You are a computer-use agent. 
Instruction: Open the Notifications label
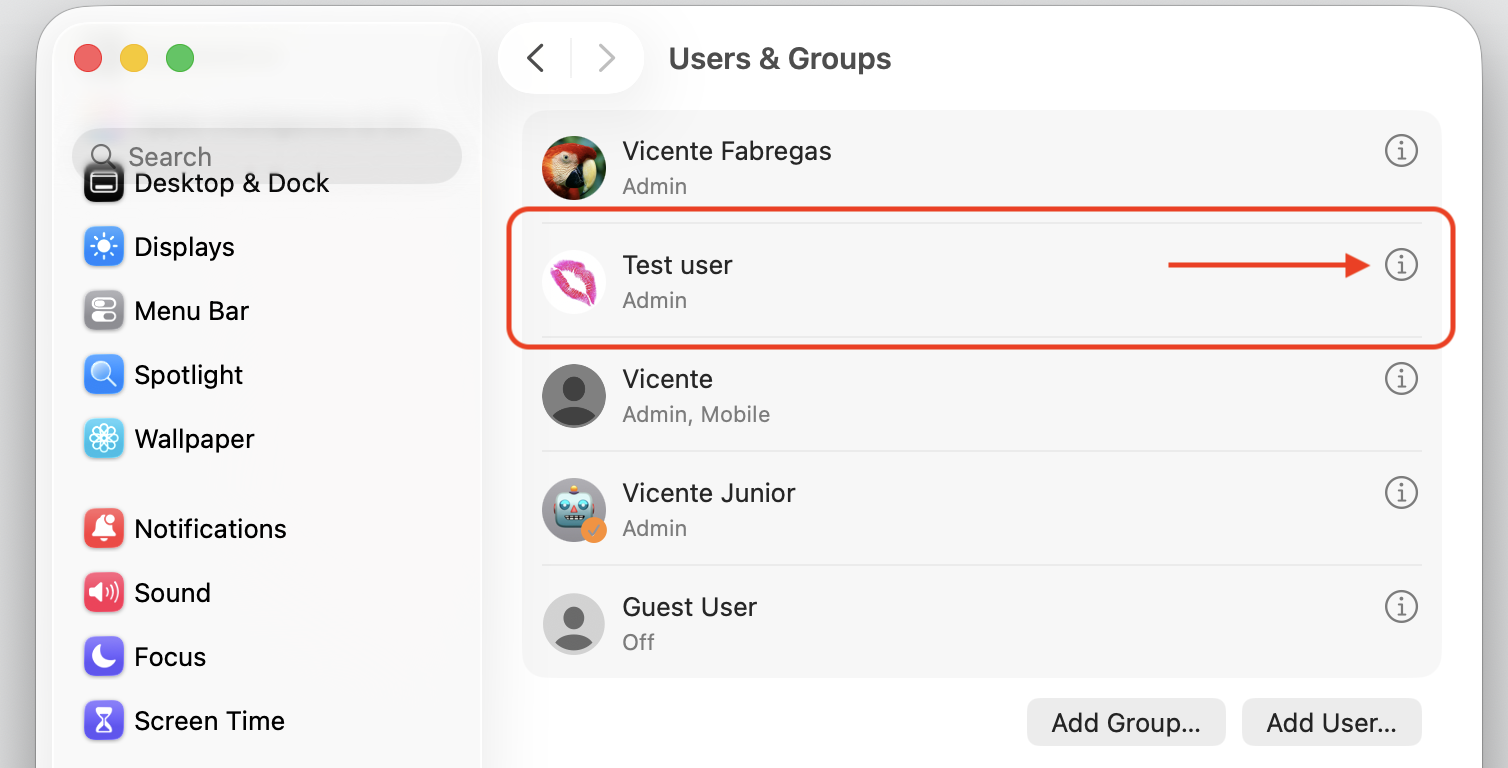coord(211,529)
